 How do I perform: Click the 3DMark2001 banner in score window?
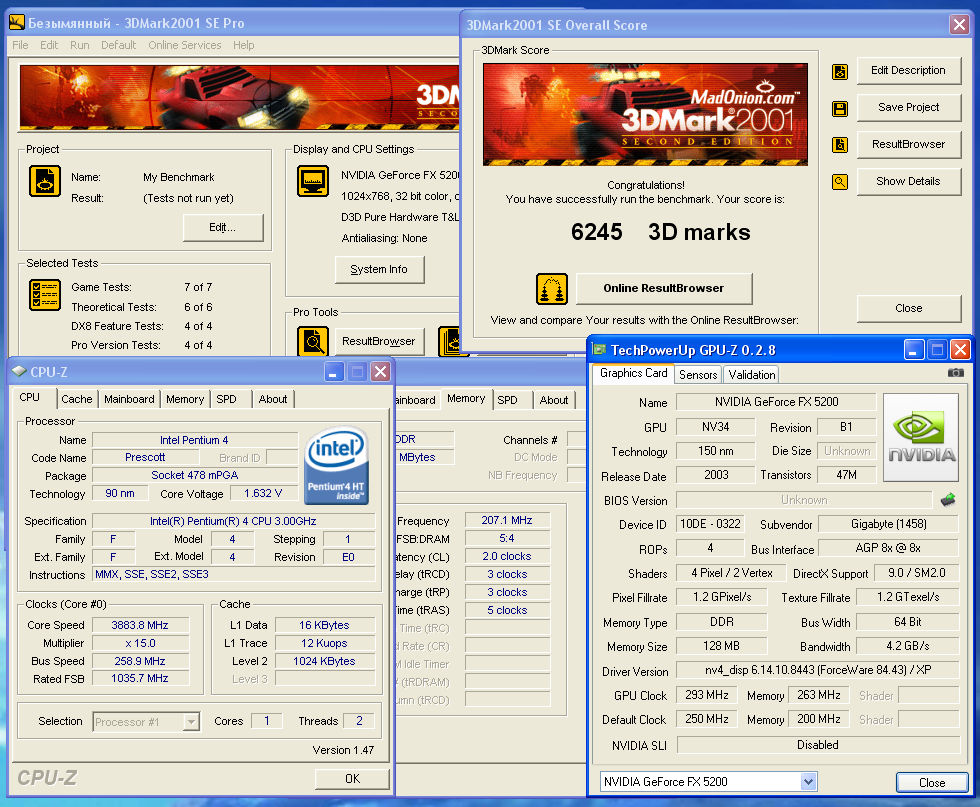click(645, 114)
